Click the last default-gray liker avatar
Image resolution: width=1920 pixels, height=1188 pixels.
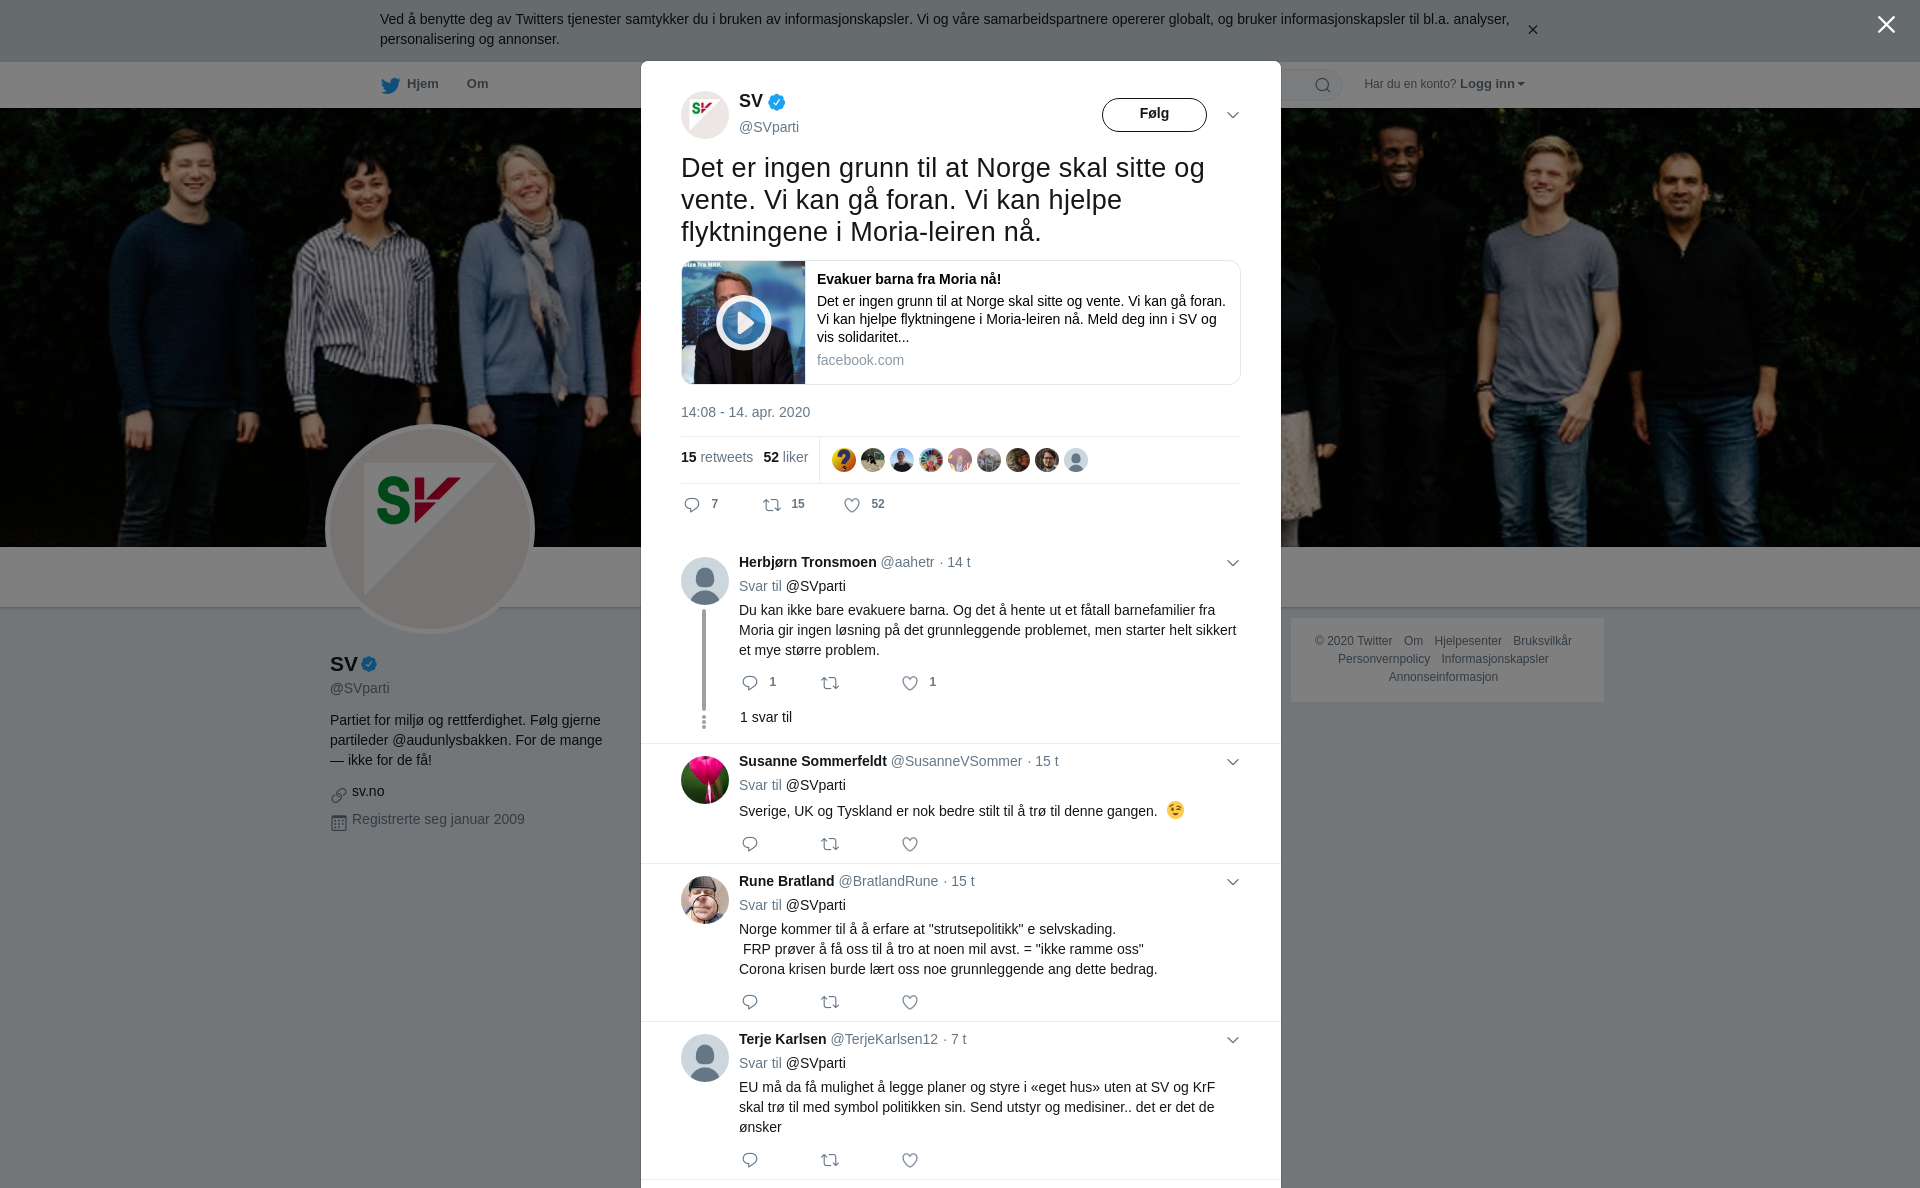tap(1076, 460)
